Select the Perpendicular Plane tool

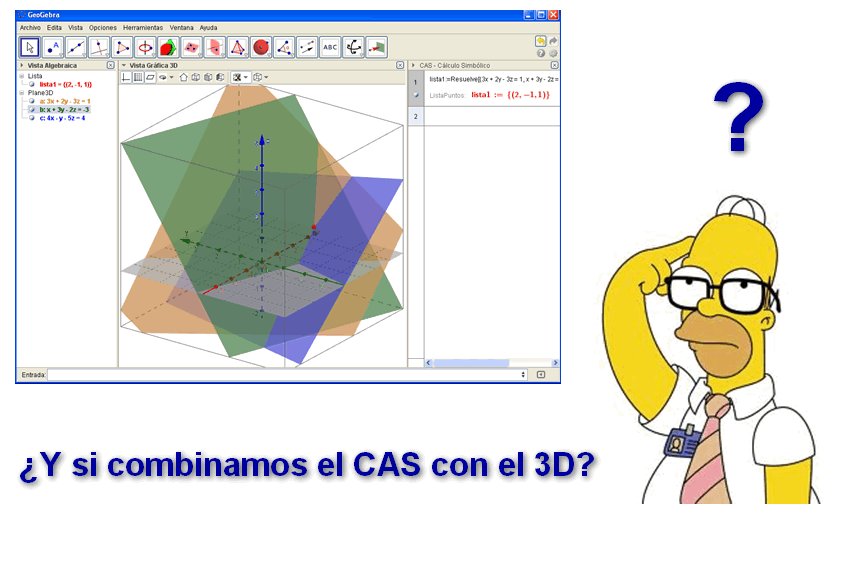[215, 48]
